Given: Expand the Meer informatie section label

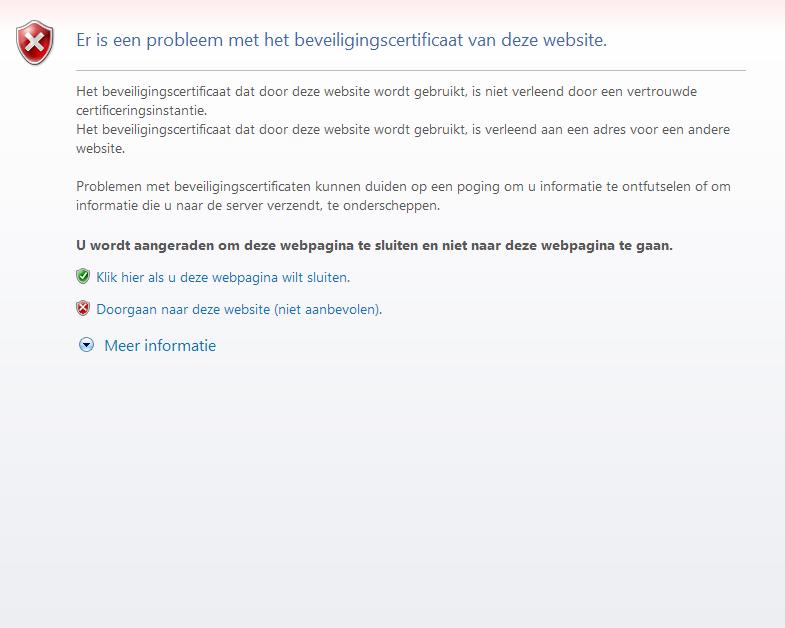Looking at the screenshot, I should (x=160, y=346).
